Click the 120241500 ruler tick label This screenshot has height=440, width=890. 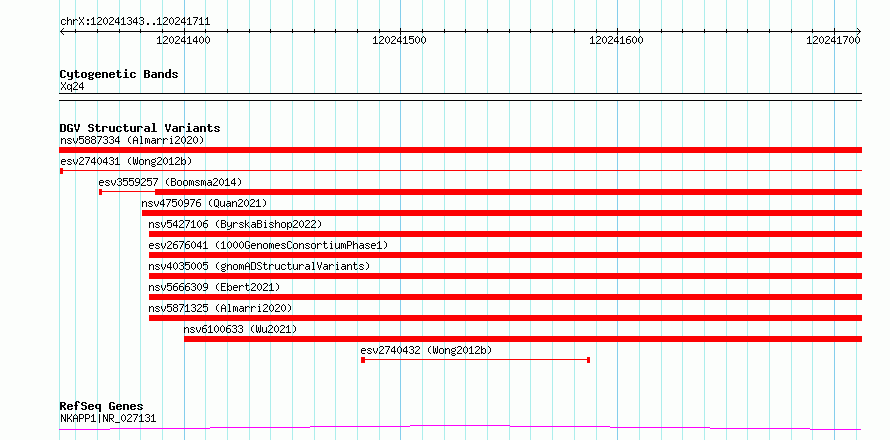(399, 40)
